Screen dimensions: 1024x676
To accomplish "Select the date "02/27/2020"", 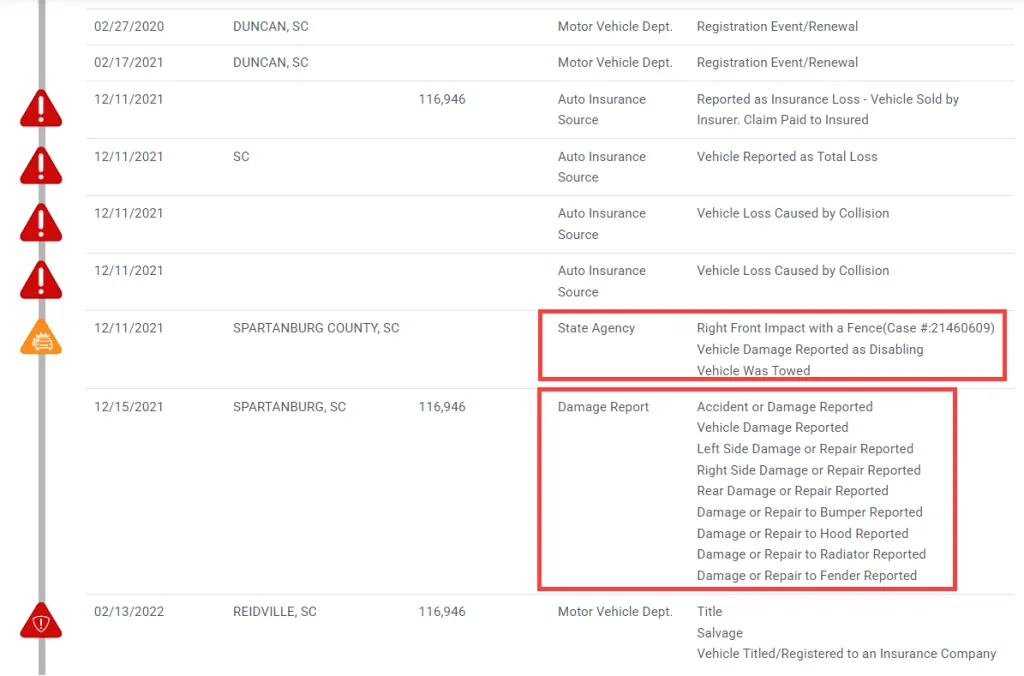I will tap(129, 27).
